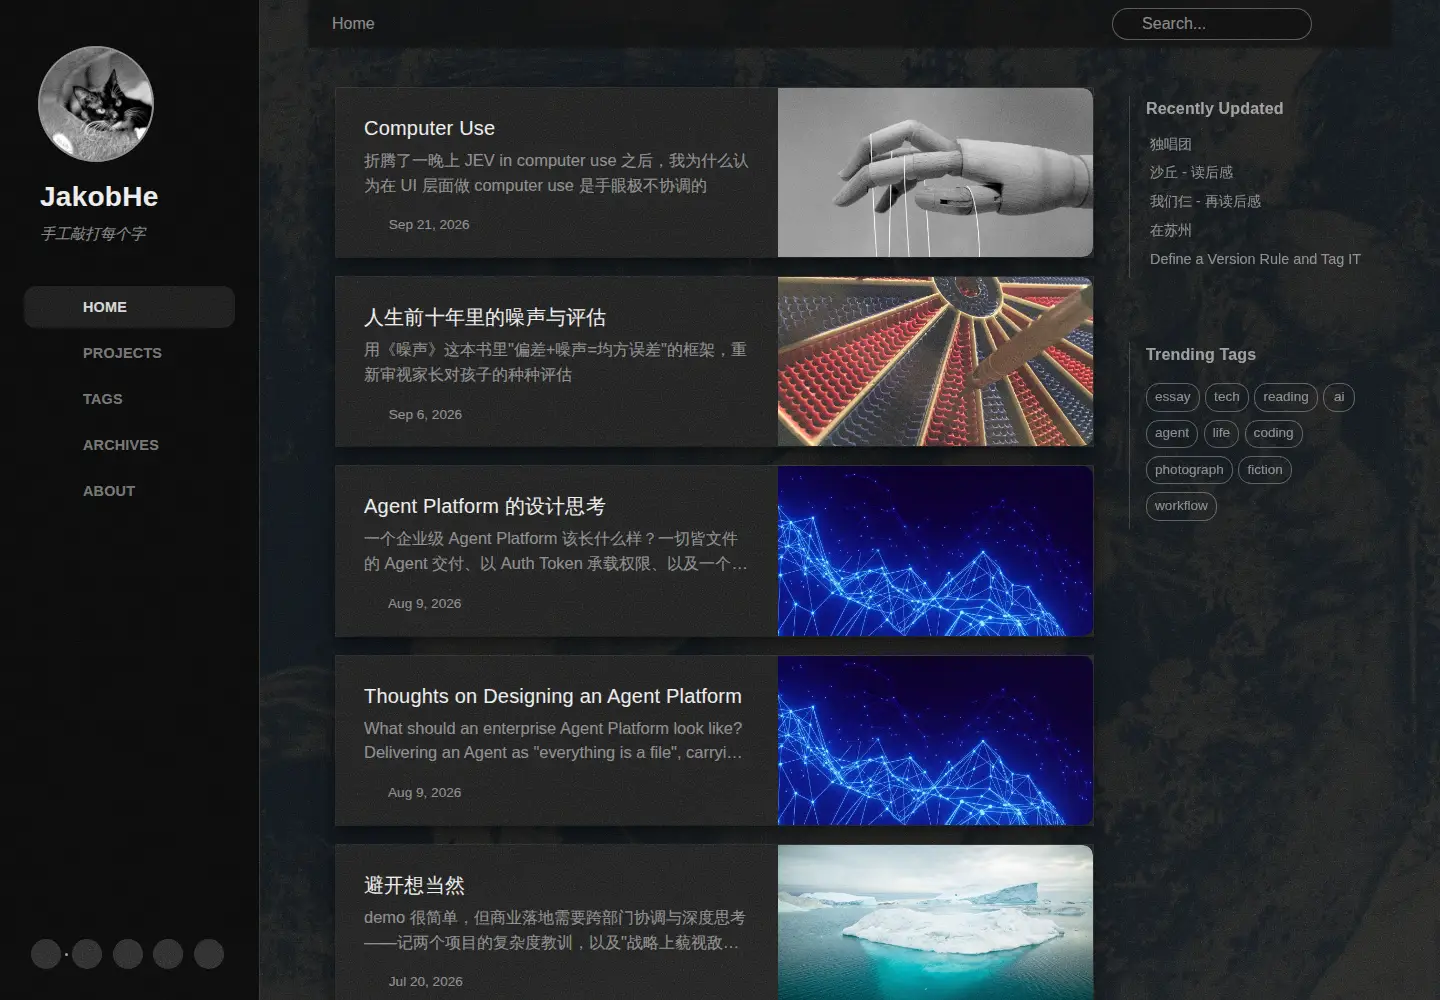The image size is (1440, 1000).
Task: Click the "Trending Tags" panel heading
Action: click(x=1200, y=354)
